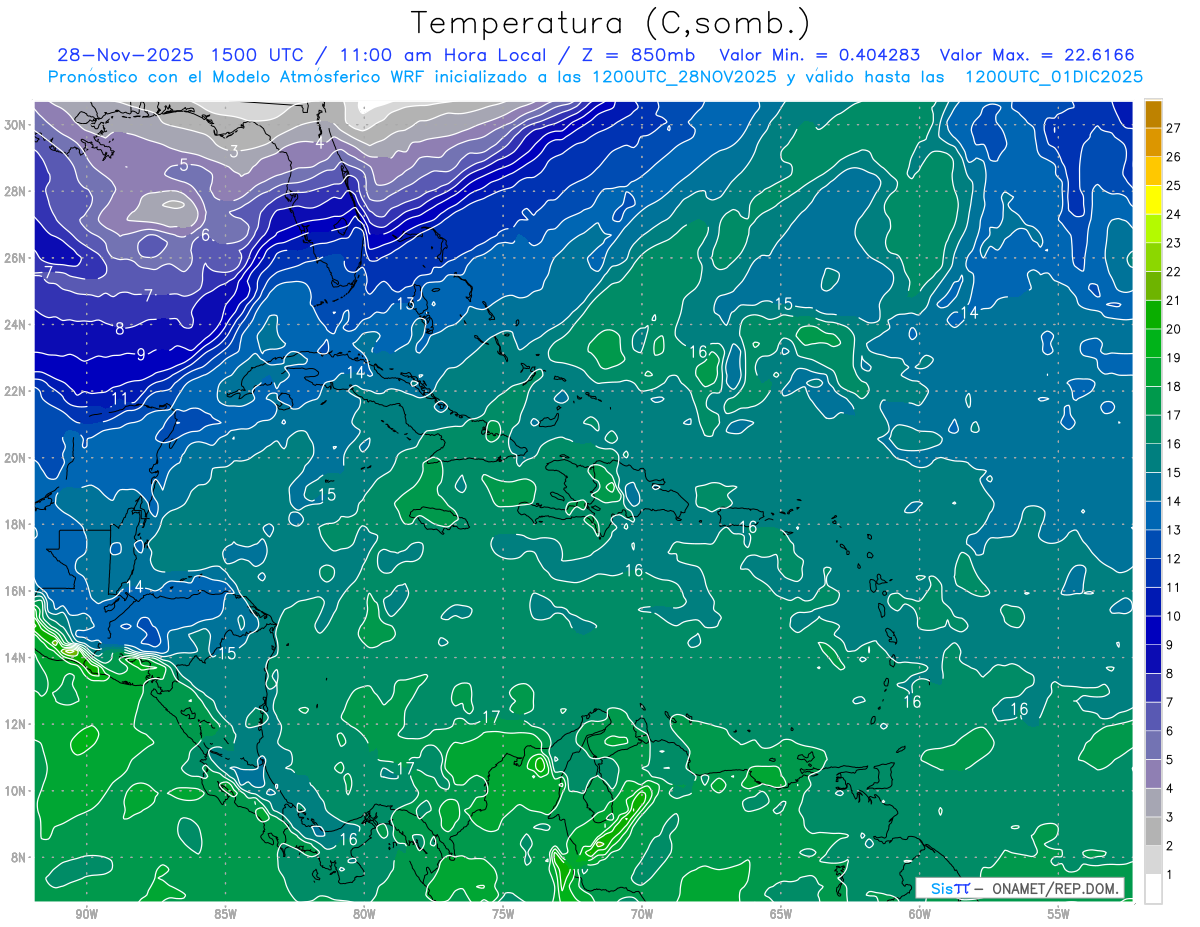Screen dimensions: 1200x927
Task: Click contour label '5' on the map
Action: click(x=184, y=165)
